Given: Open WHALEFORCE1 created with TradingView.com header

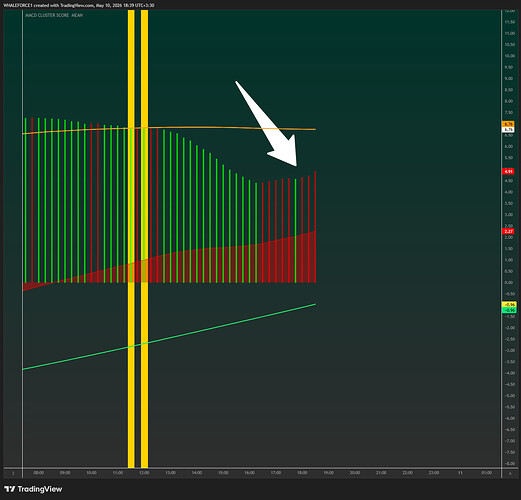Looking at the screenshot, I should pyautogui.click(x=79, y=5).
